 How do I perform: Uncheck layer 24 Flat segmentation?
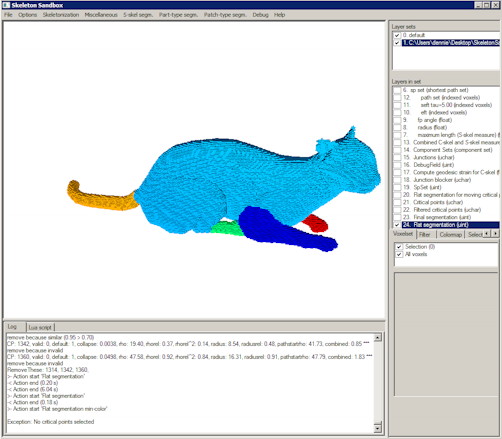(397, 225)
